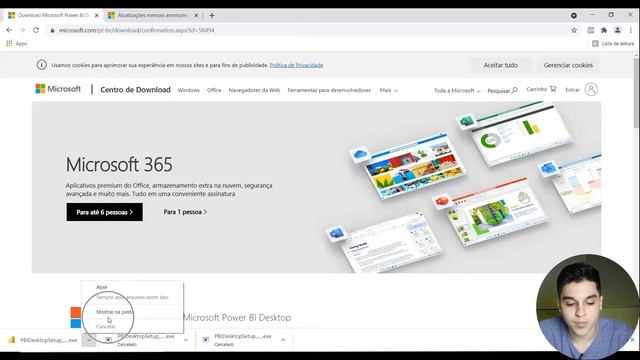Click Para até 6 pessoas button
The height and width of the screenshot is (360, 640).
click(x=104, y=212)
